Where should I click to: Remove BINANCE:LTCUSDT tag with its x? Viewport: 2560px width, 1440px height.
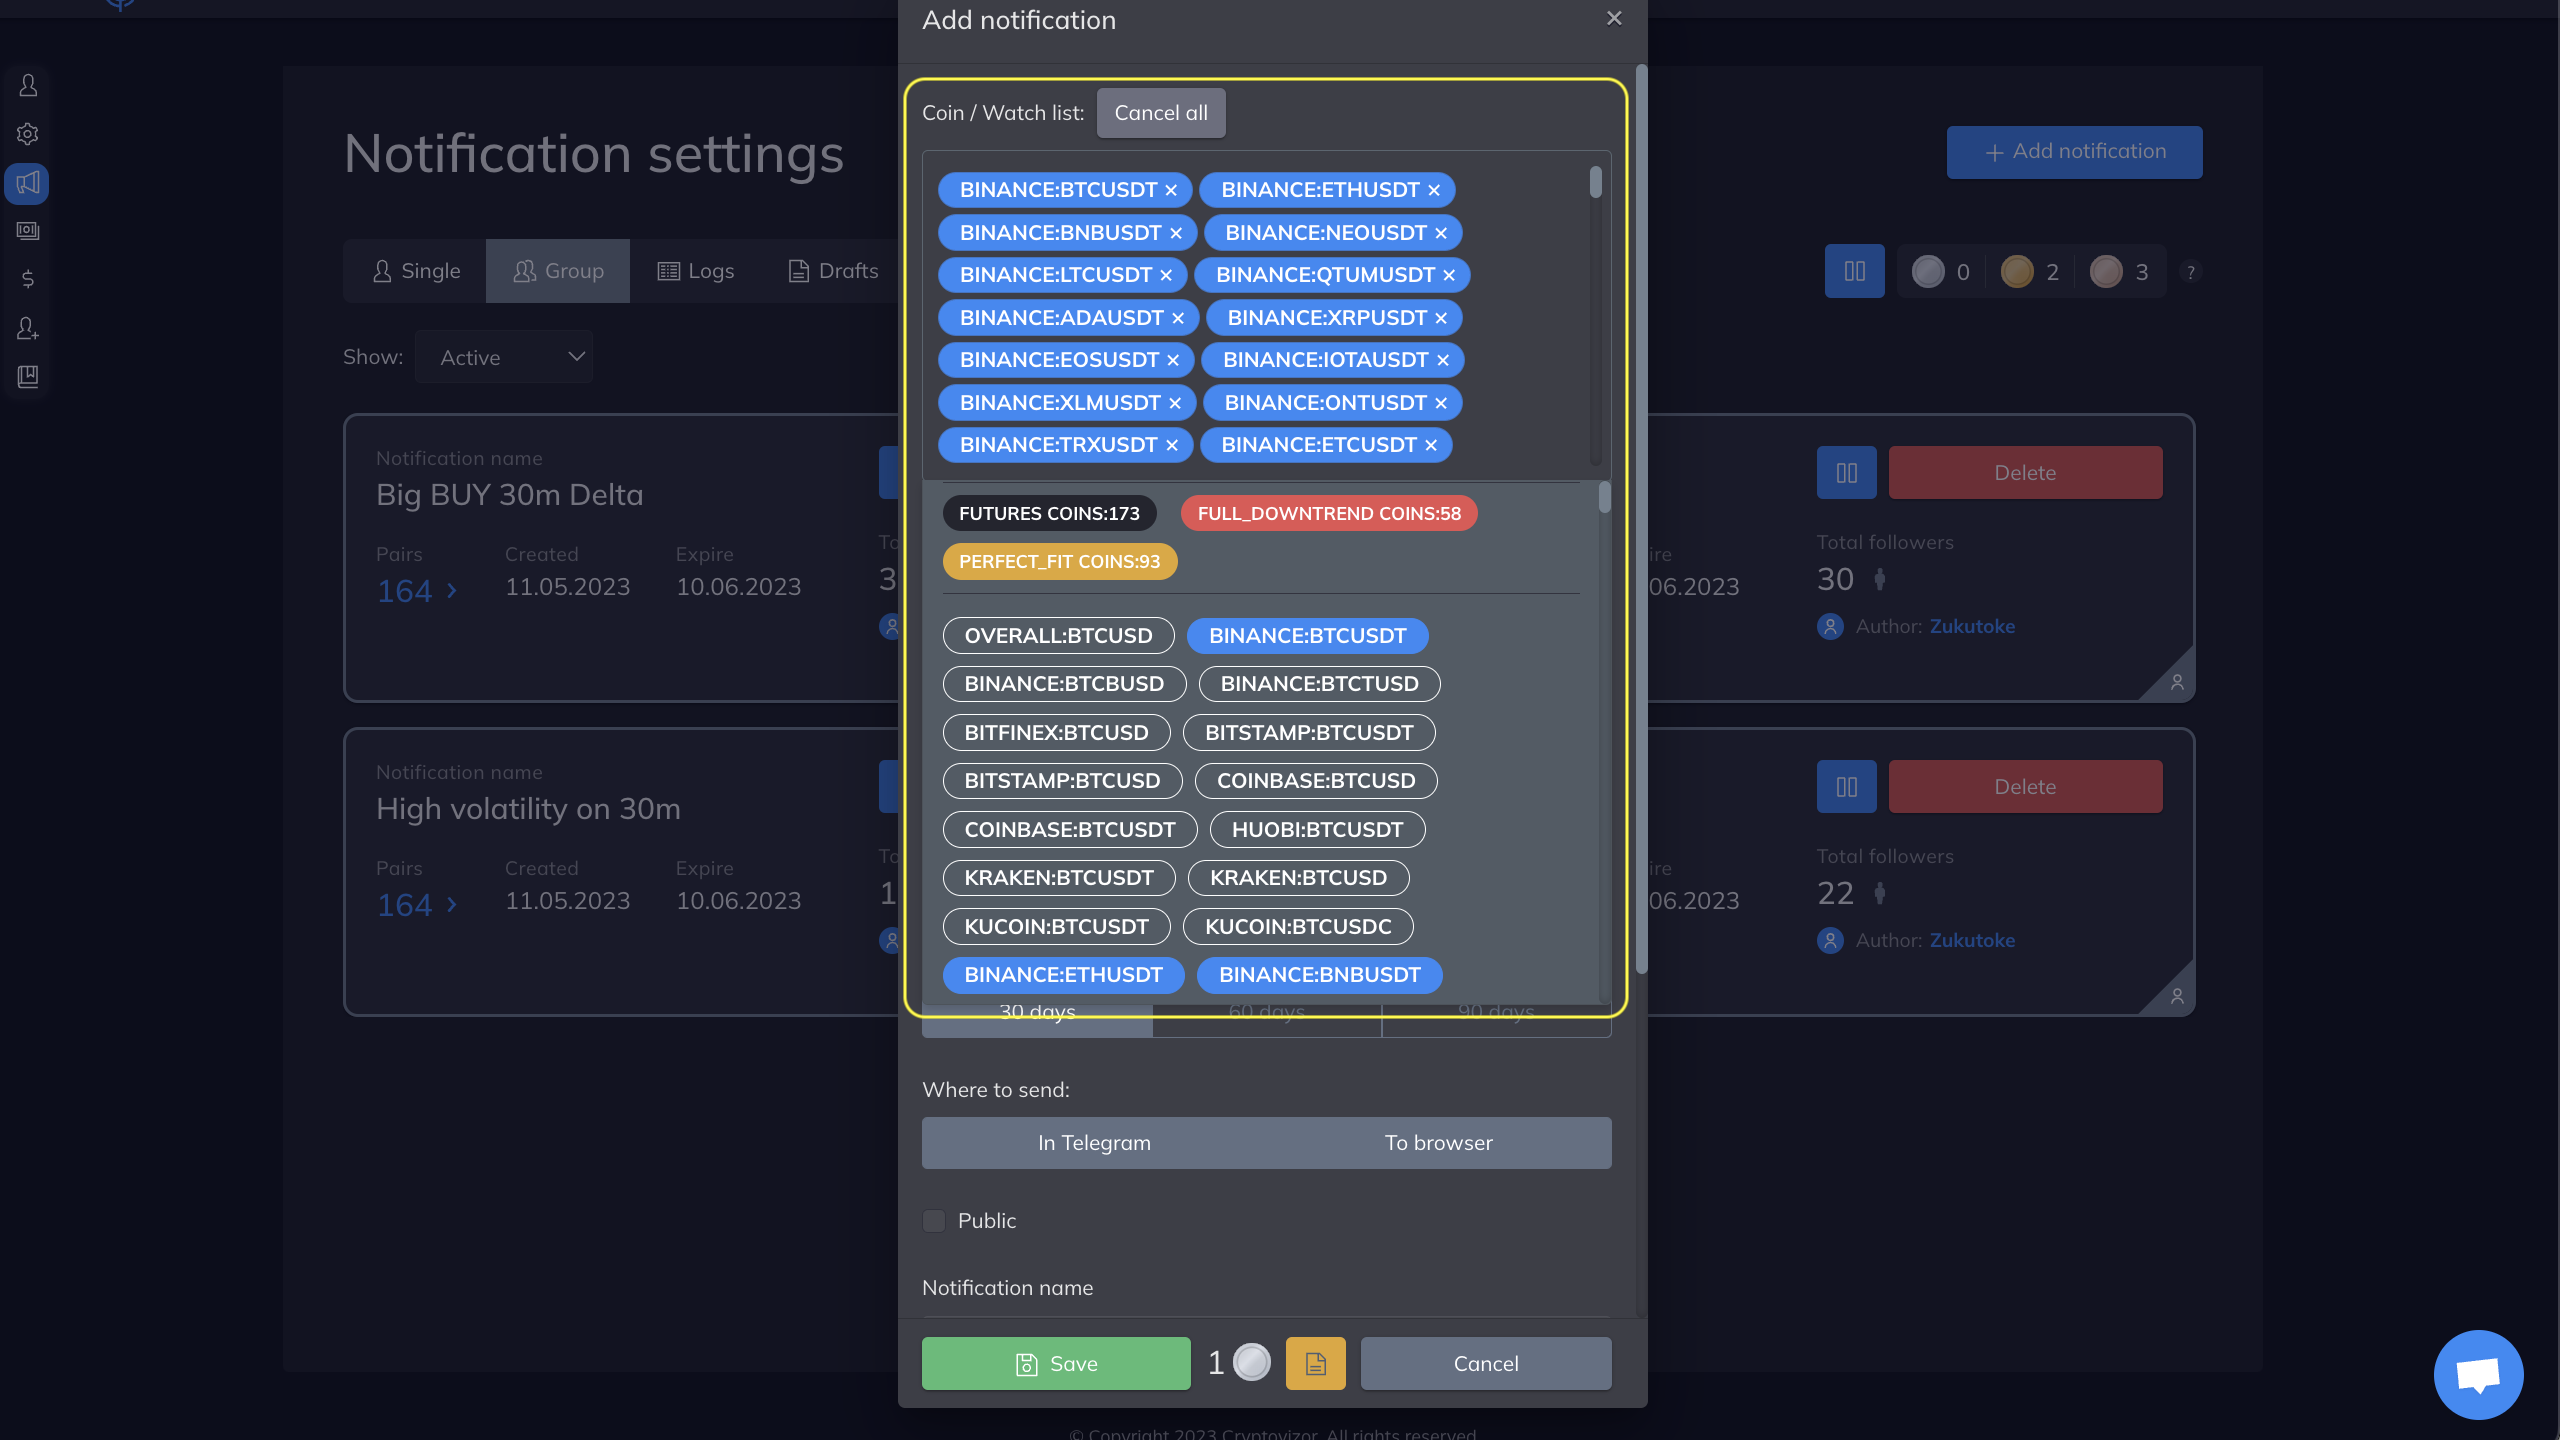coord(1166,275)
